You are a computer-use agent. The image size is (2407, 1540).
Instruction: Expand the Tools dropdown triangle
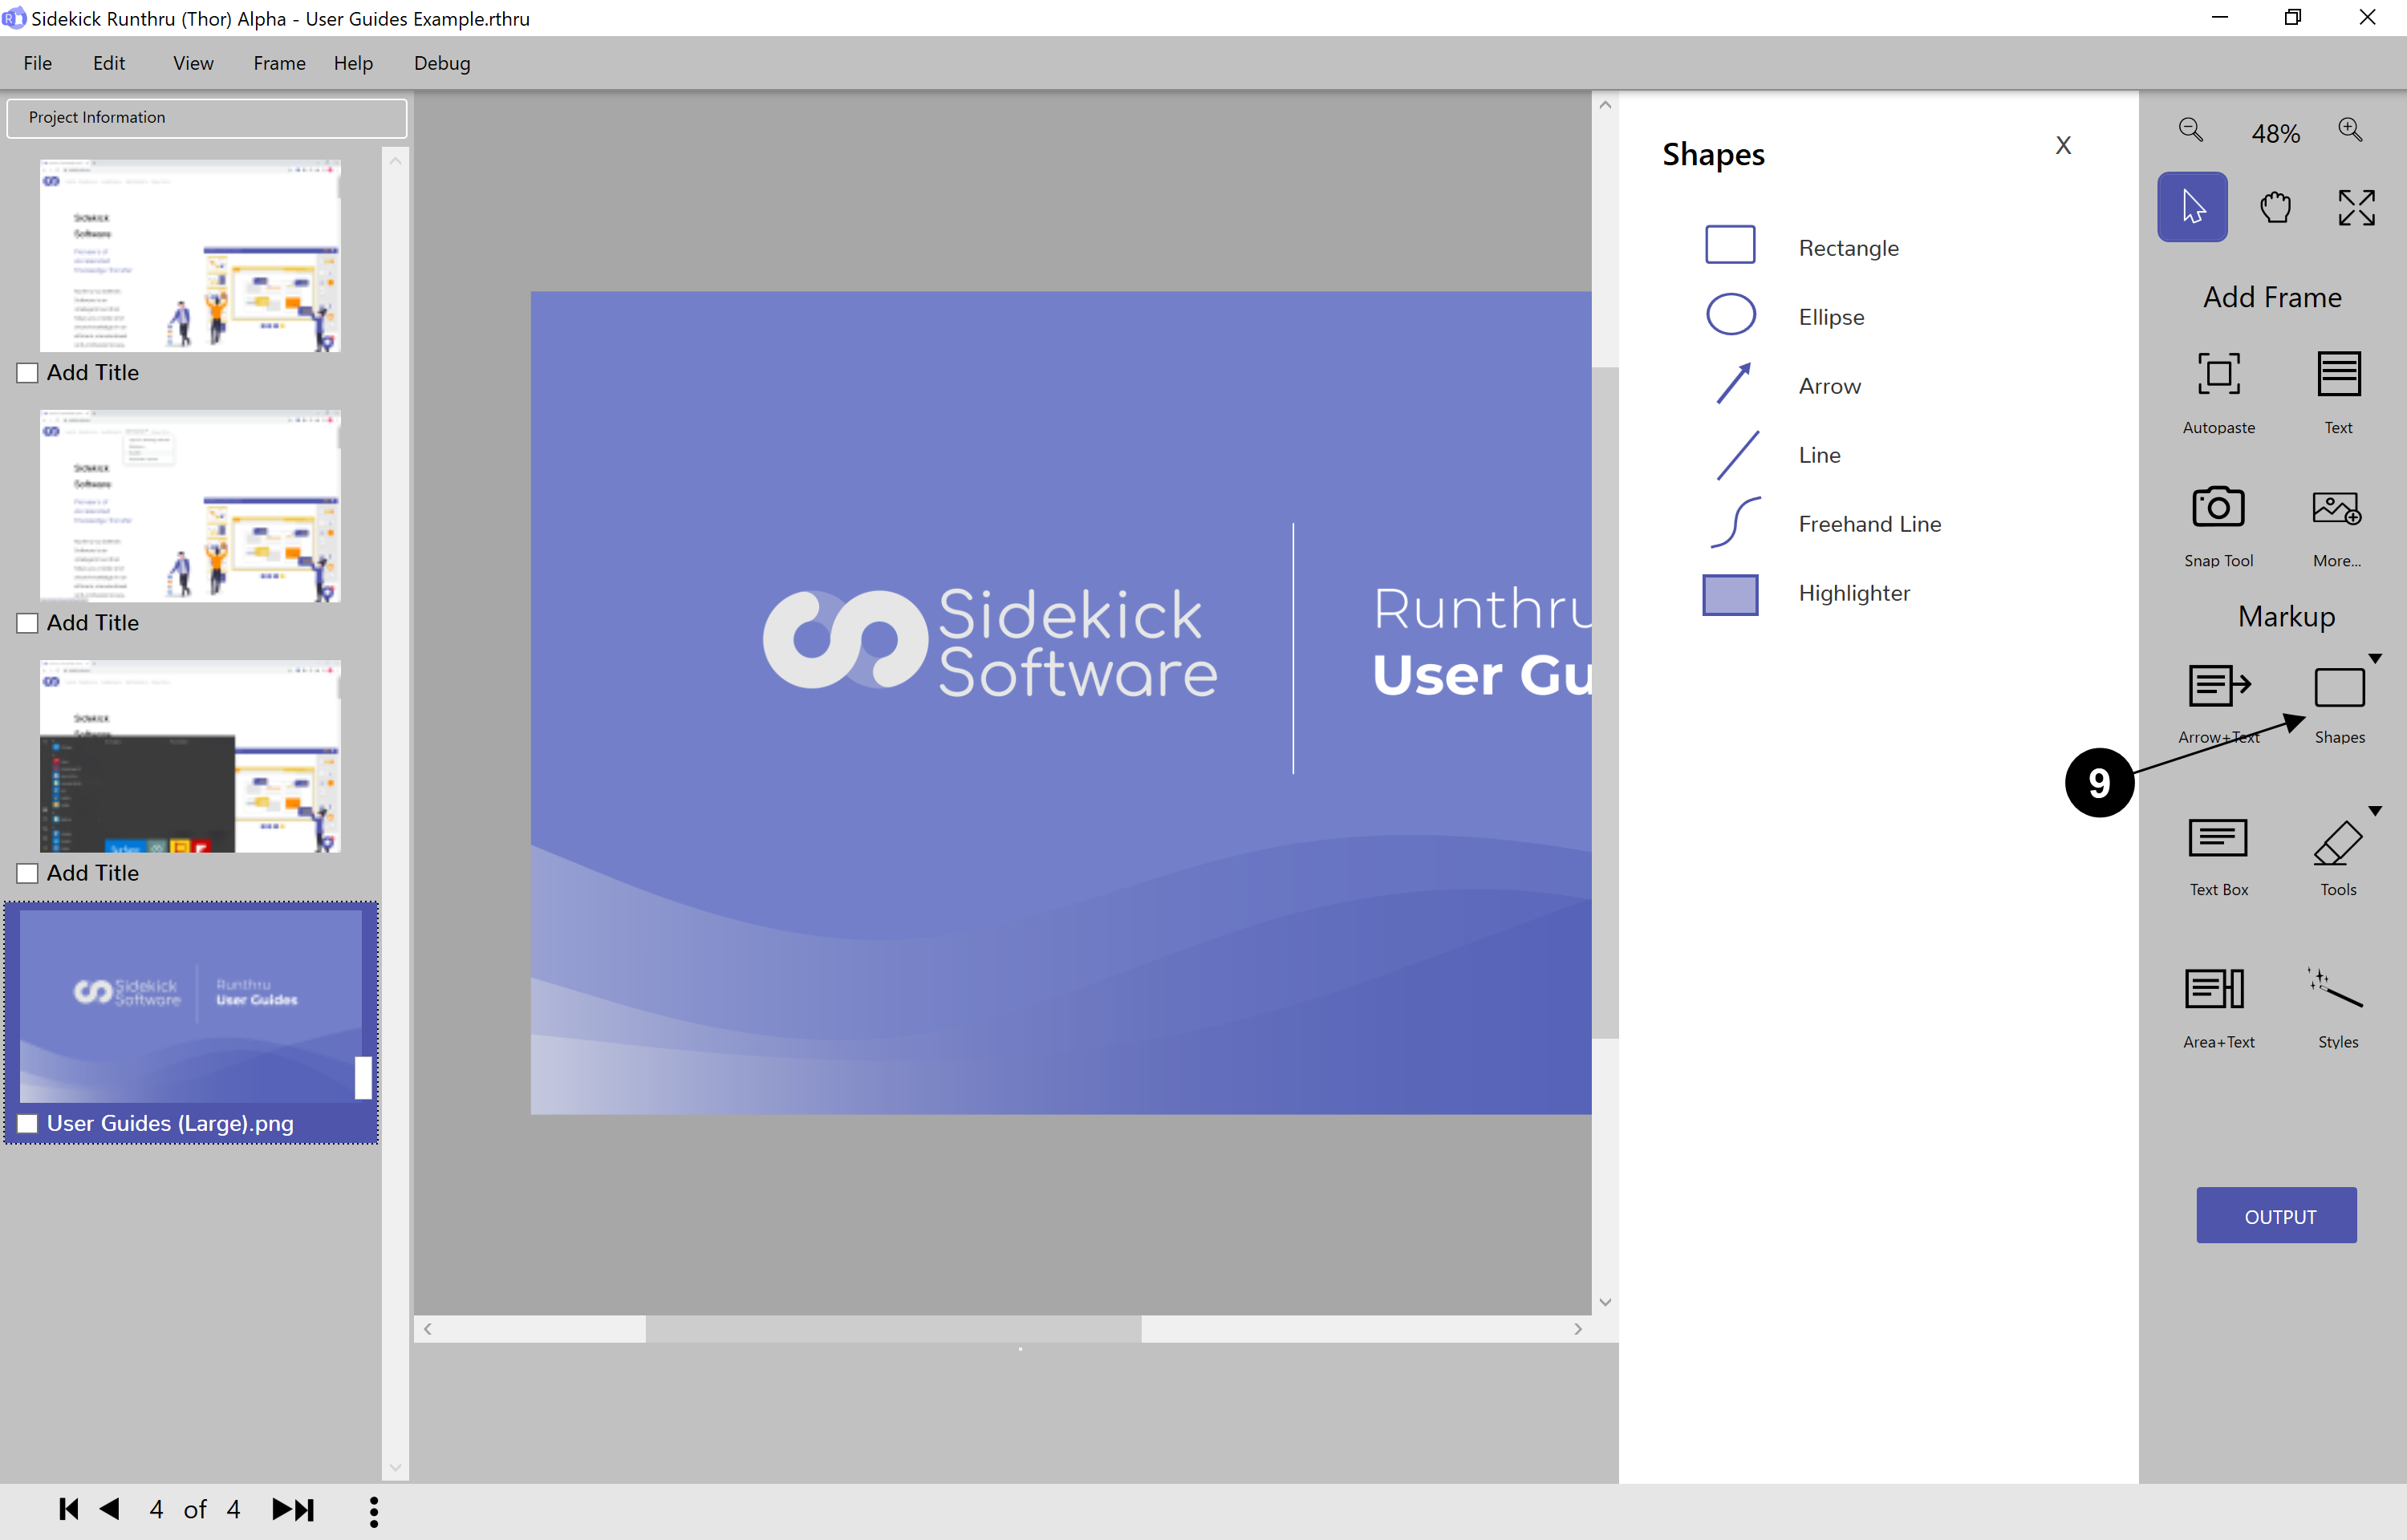[x=2374, y=811]
